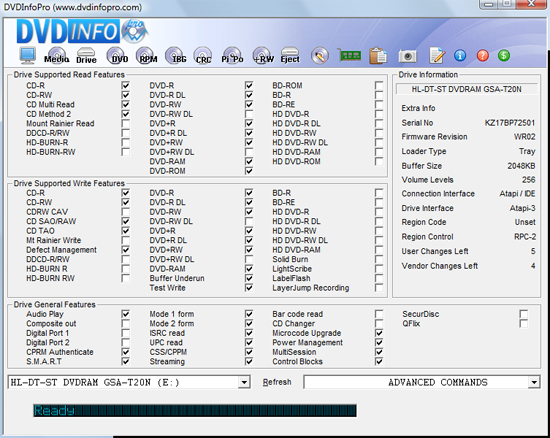Click the red question mark help icon
Screen dimensions: 550x438
point(483,55)
